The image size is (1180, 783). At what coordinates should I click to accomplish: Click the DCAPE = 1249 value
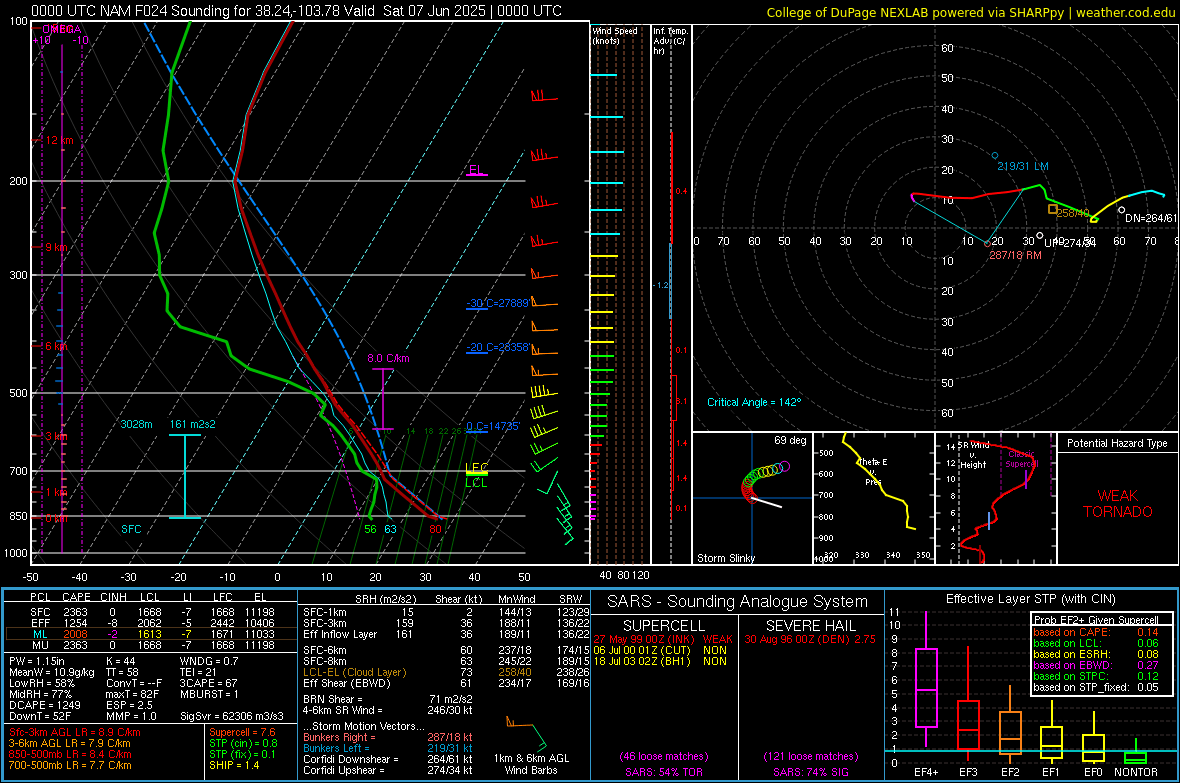tap(44, 705)
